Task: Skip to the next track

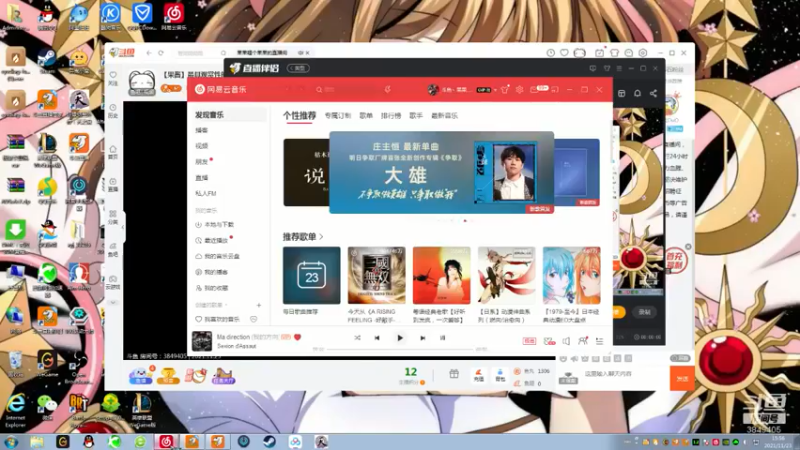Action: (x=422, y=338)
